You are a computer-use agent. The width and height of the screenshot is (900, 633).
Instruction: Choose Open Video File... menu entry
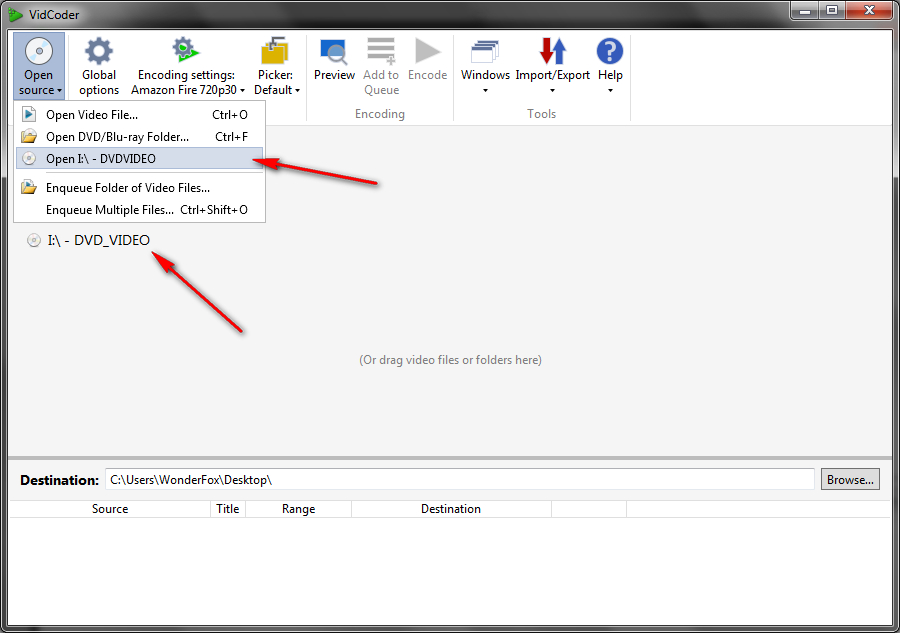click(139, 115)
